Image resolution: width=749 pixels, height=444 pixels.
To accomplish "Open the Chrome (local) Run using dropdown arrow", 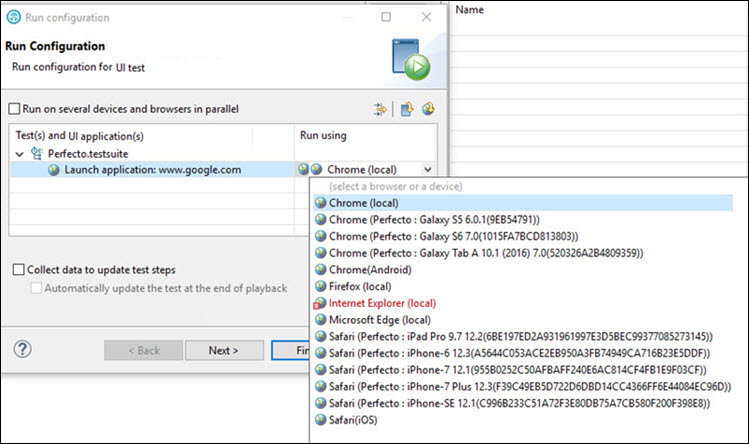I will pos(428,170).
